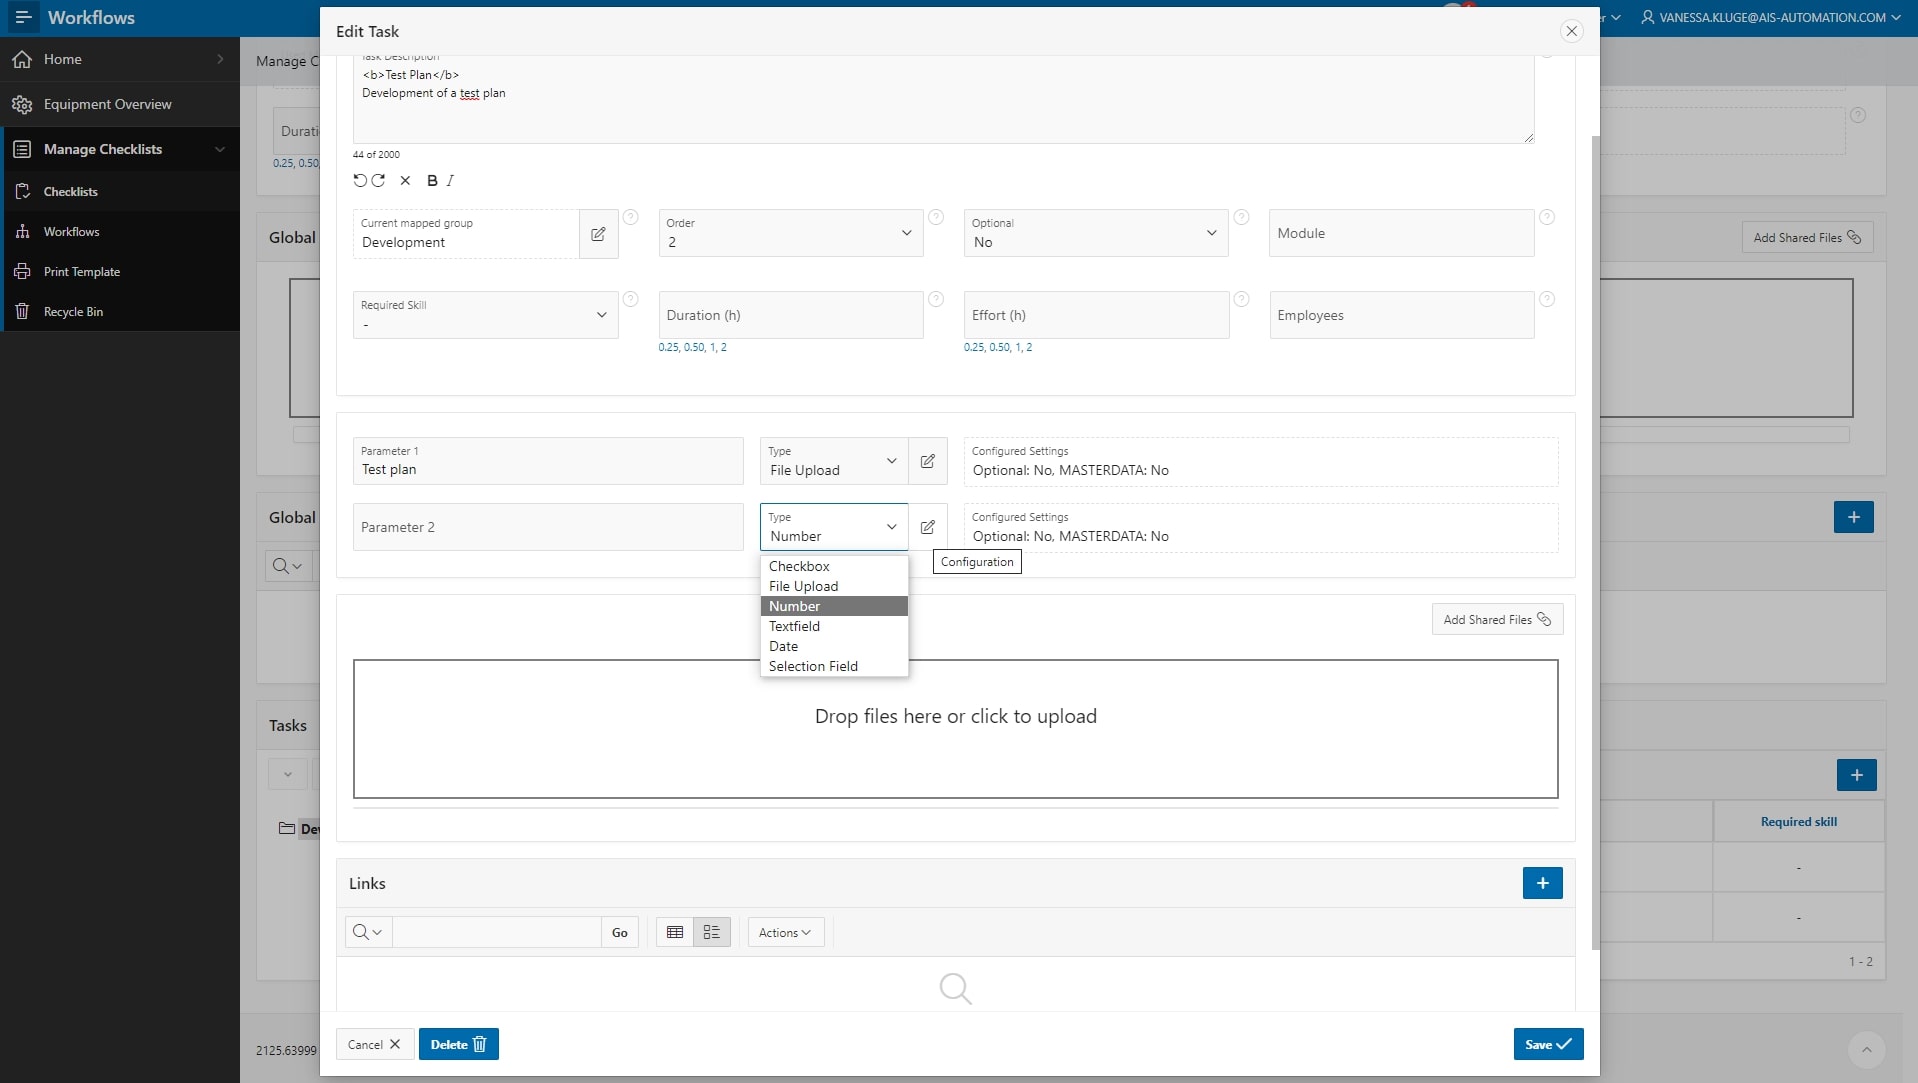Click the undo icon below task description
Image resolution: width=1918 pixels, height=1083 pixels.
tap(359, 181)
